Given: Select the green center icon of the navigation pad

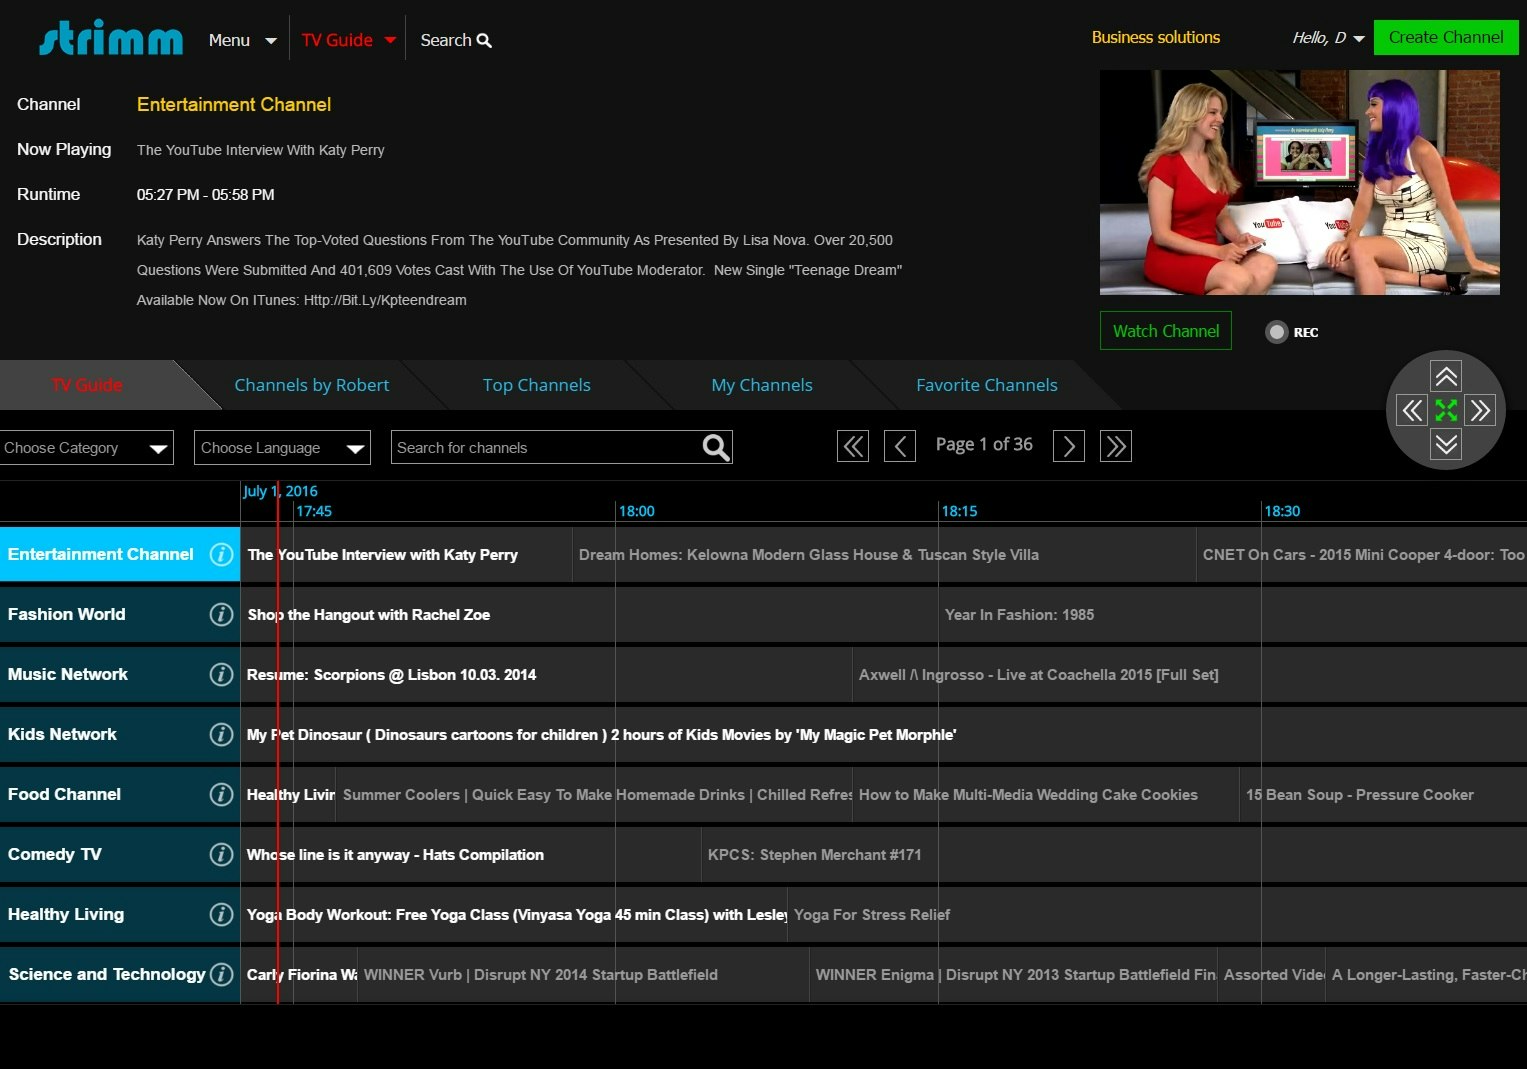Looking at the screenshot, I should click(x=1445, y=410).
